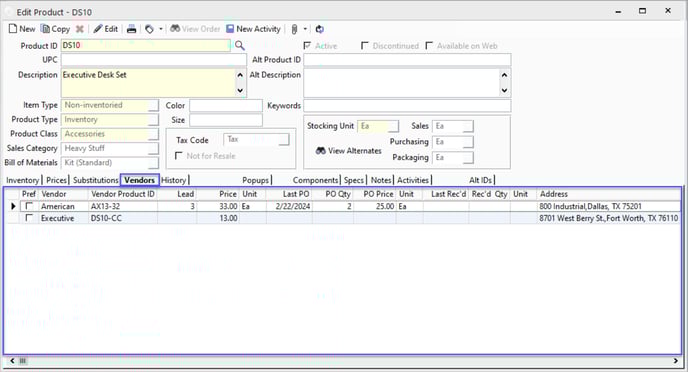The image size is (688, 372).
Task: Click the Copy product toolbar icon
Action: tap(55, 29)
